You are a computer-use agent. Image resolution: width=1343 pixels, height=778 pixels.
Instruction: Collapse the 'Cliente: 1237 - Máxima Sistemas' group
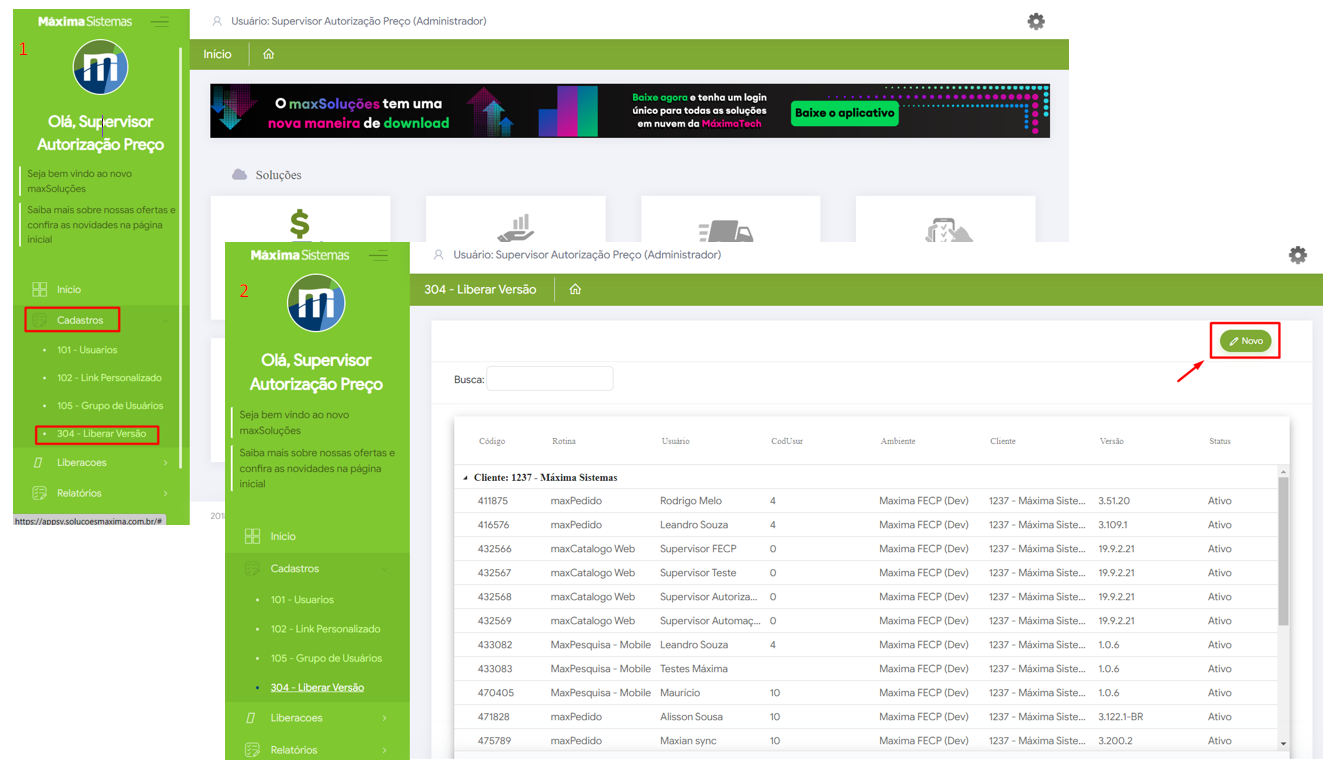coord(464,478)
